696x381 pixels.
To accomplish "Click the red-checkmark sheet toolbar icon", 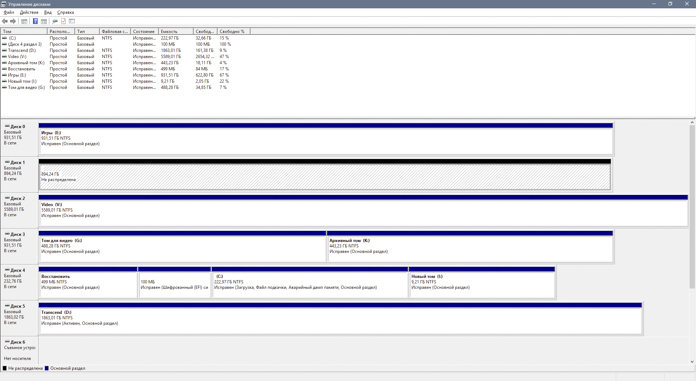I will (x=63, y=21).
